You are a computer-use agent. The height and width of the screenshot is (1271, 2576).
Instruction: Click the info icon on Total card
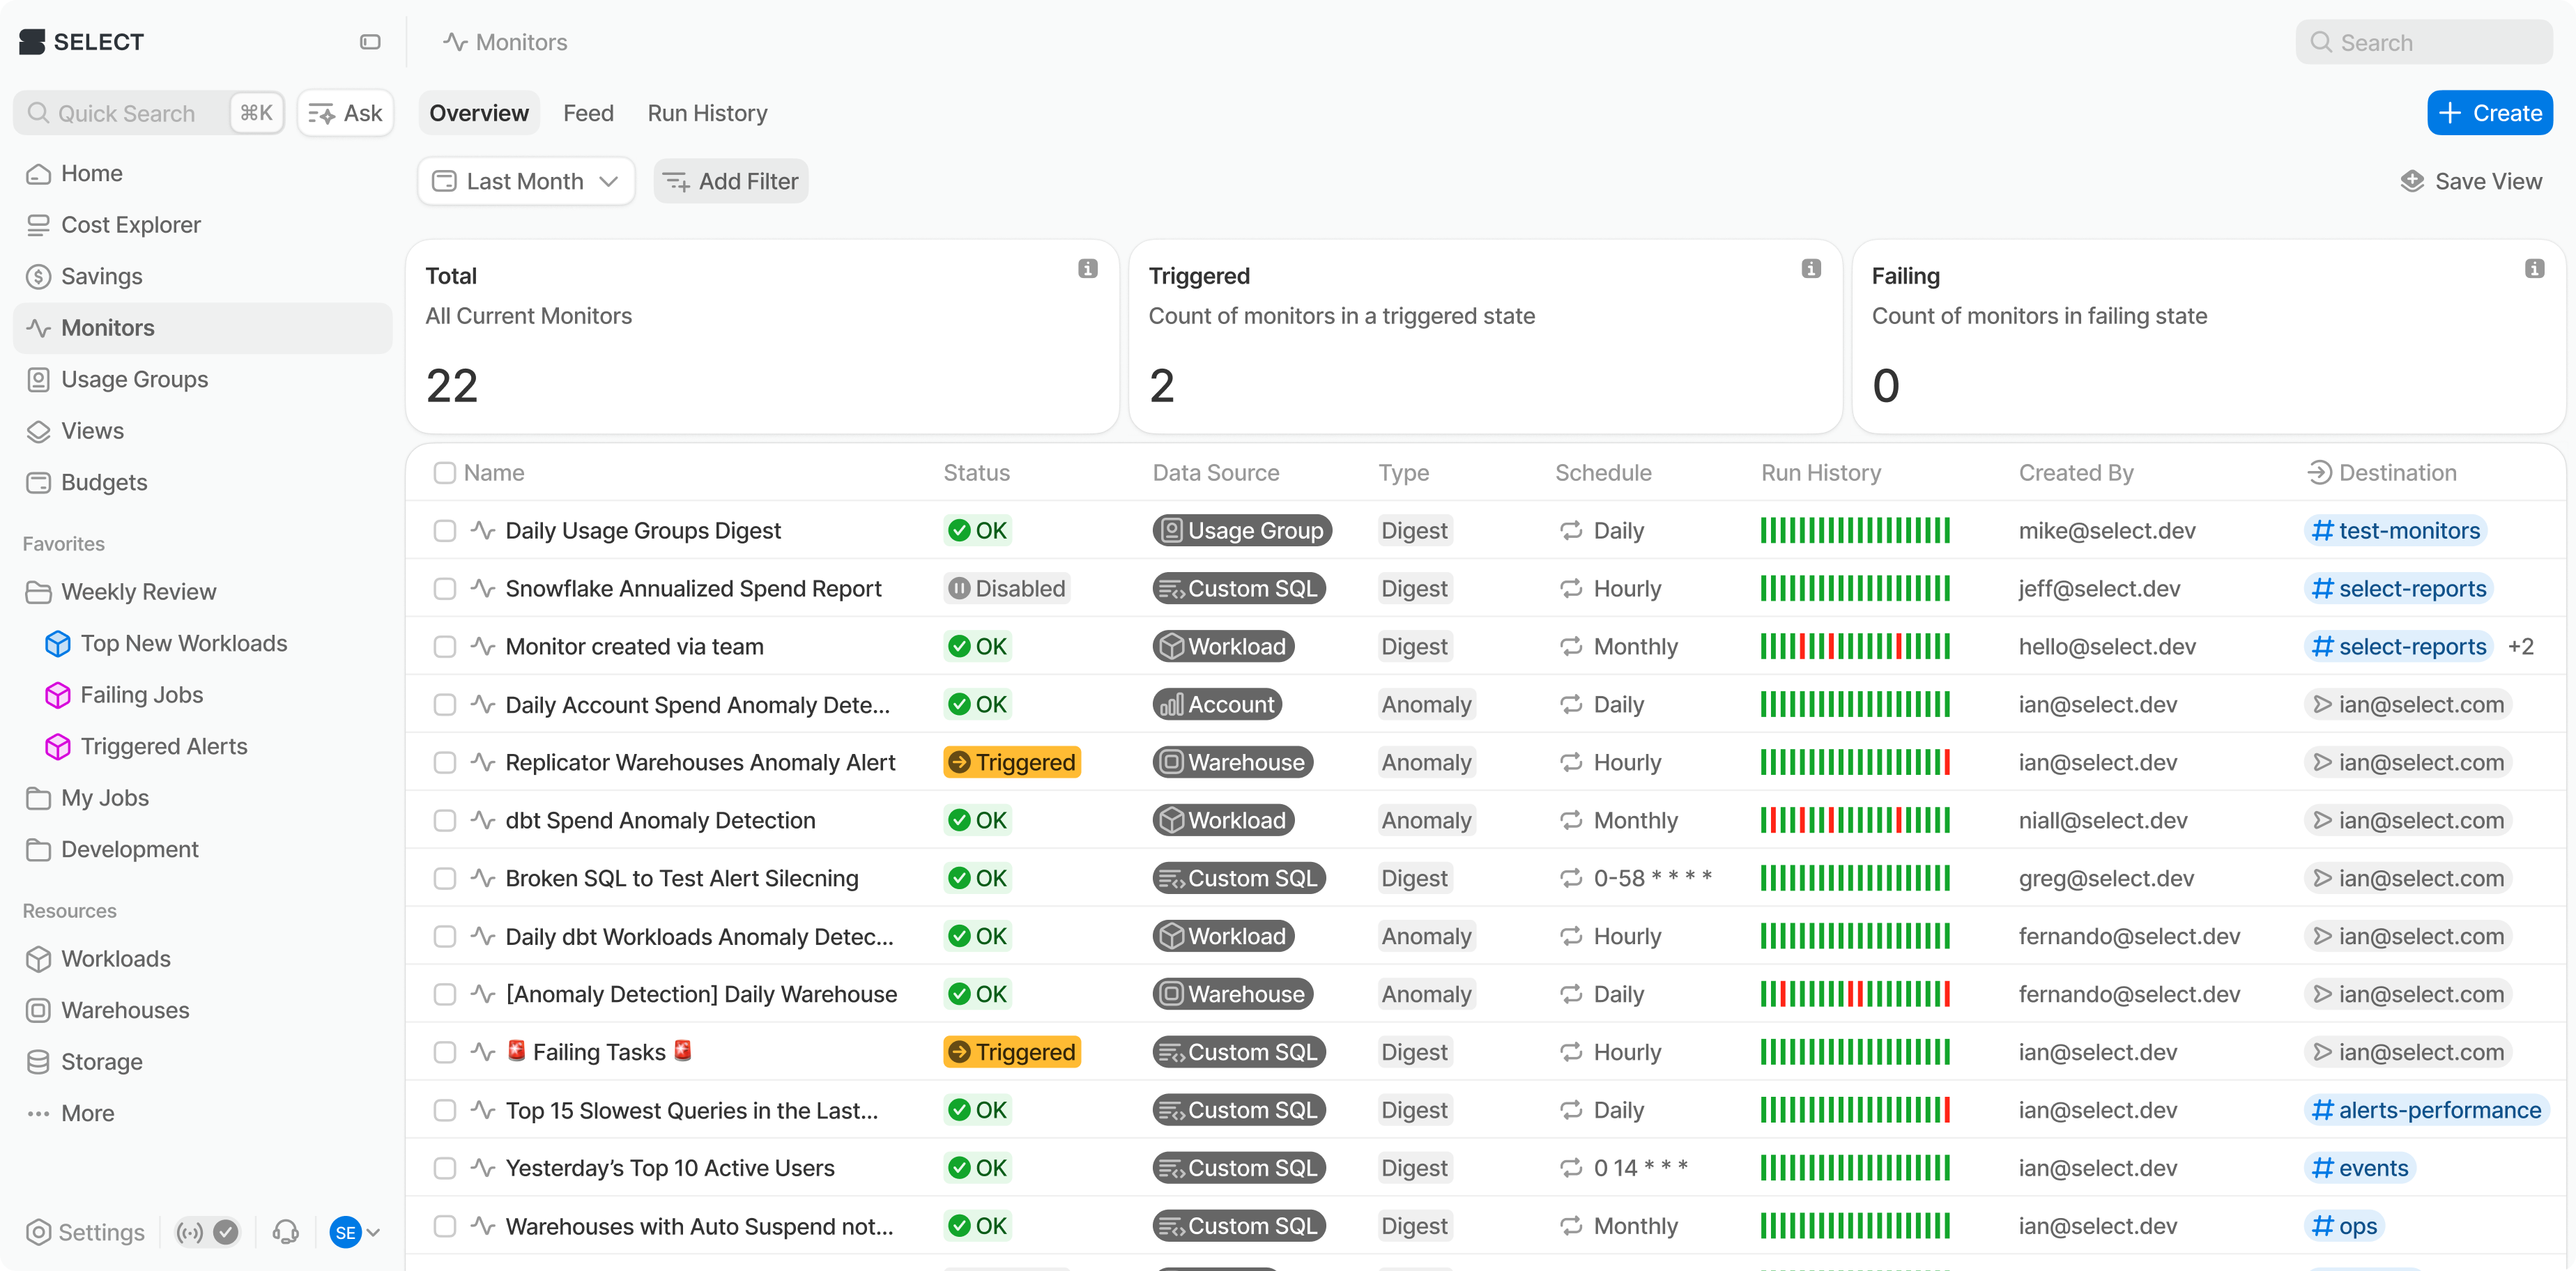click(1088, 268)
